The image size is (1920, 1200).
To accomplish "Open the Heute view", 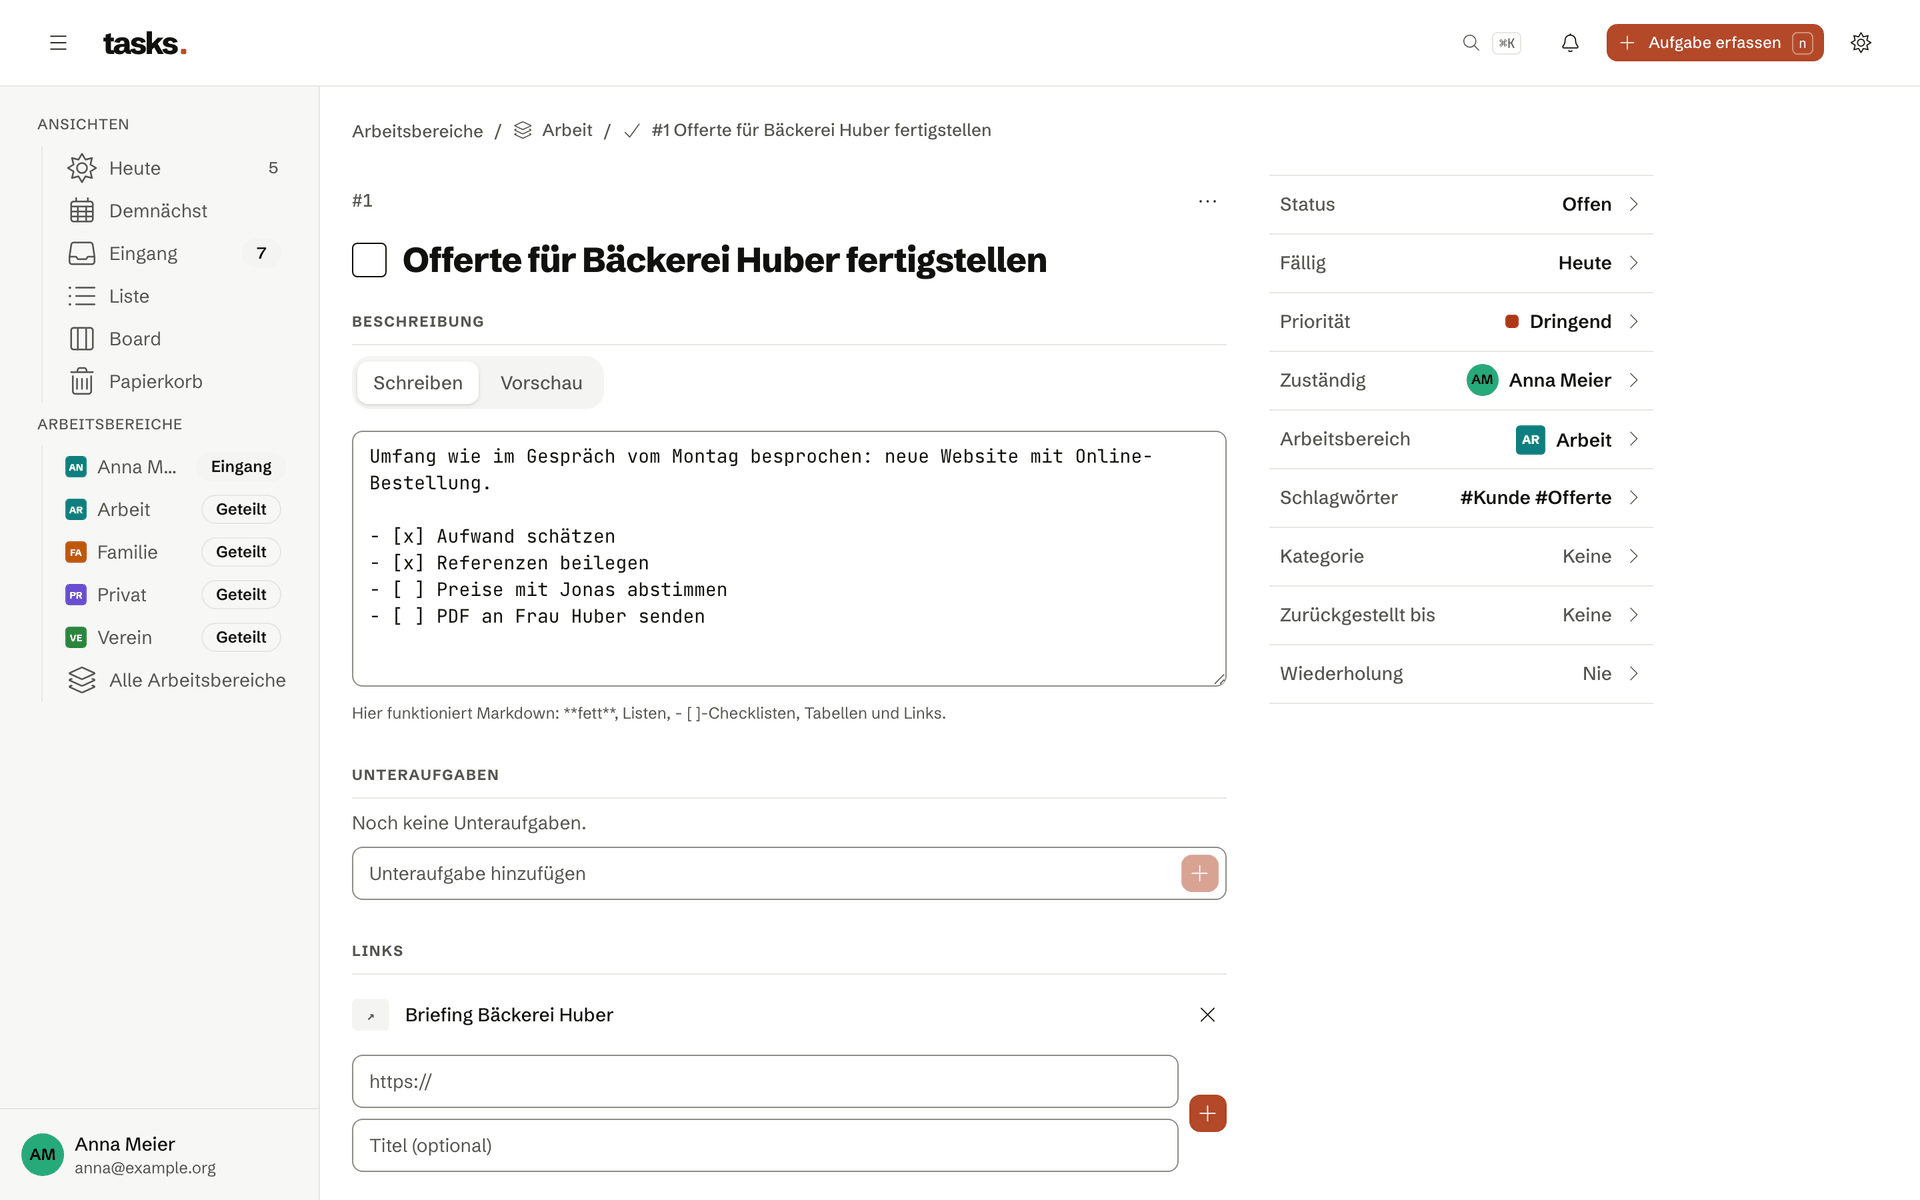I will pyautogui.click(x=173, y=168).
